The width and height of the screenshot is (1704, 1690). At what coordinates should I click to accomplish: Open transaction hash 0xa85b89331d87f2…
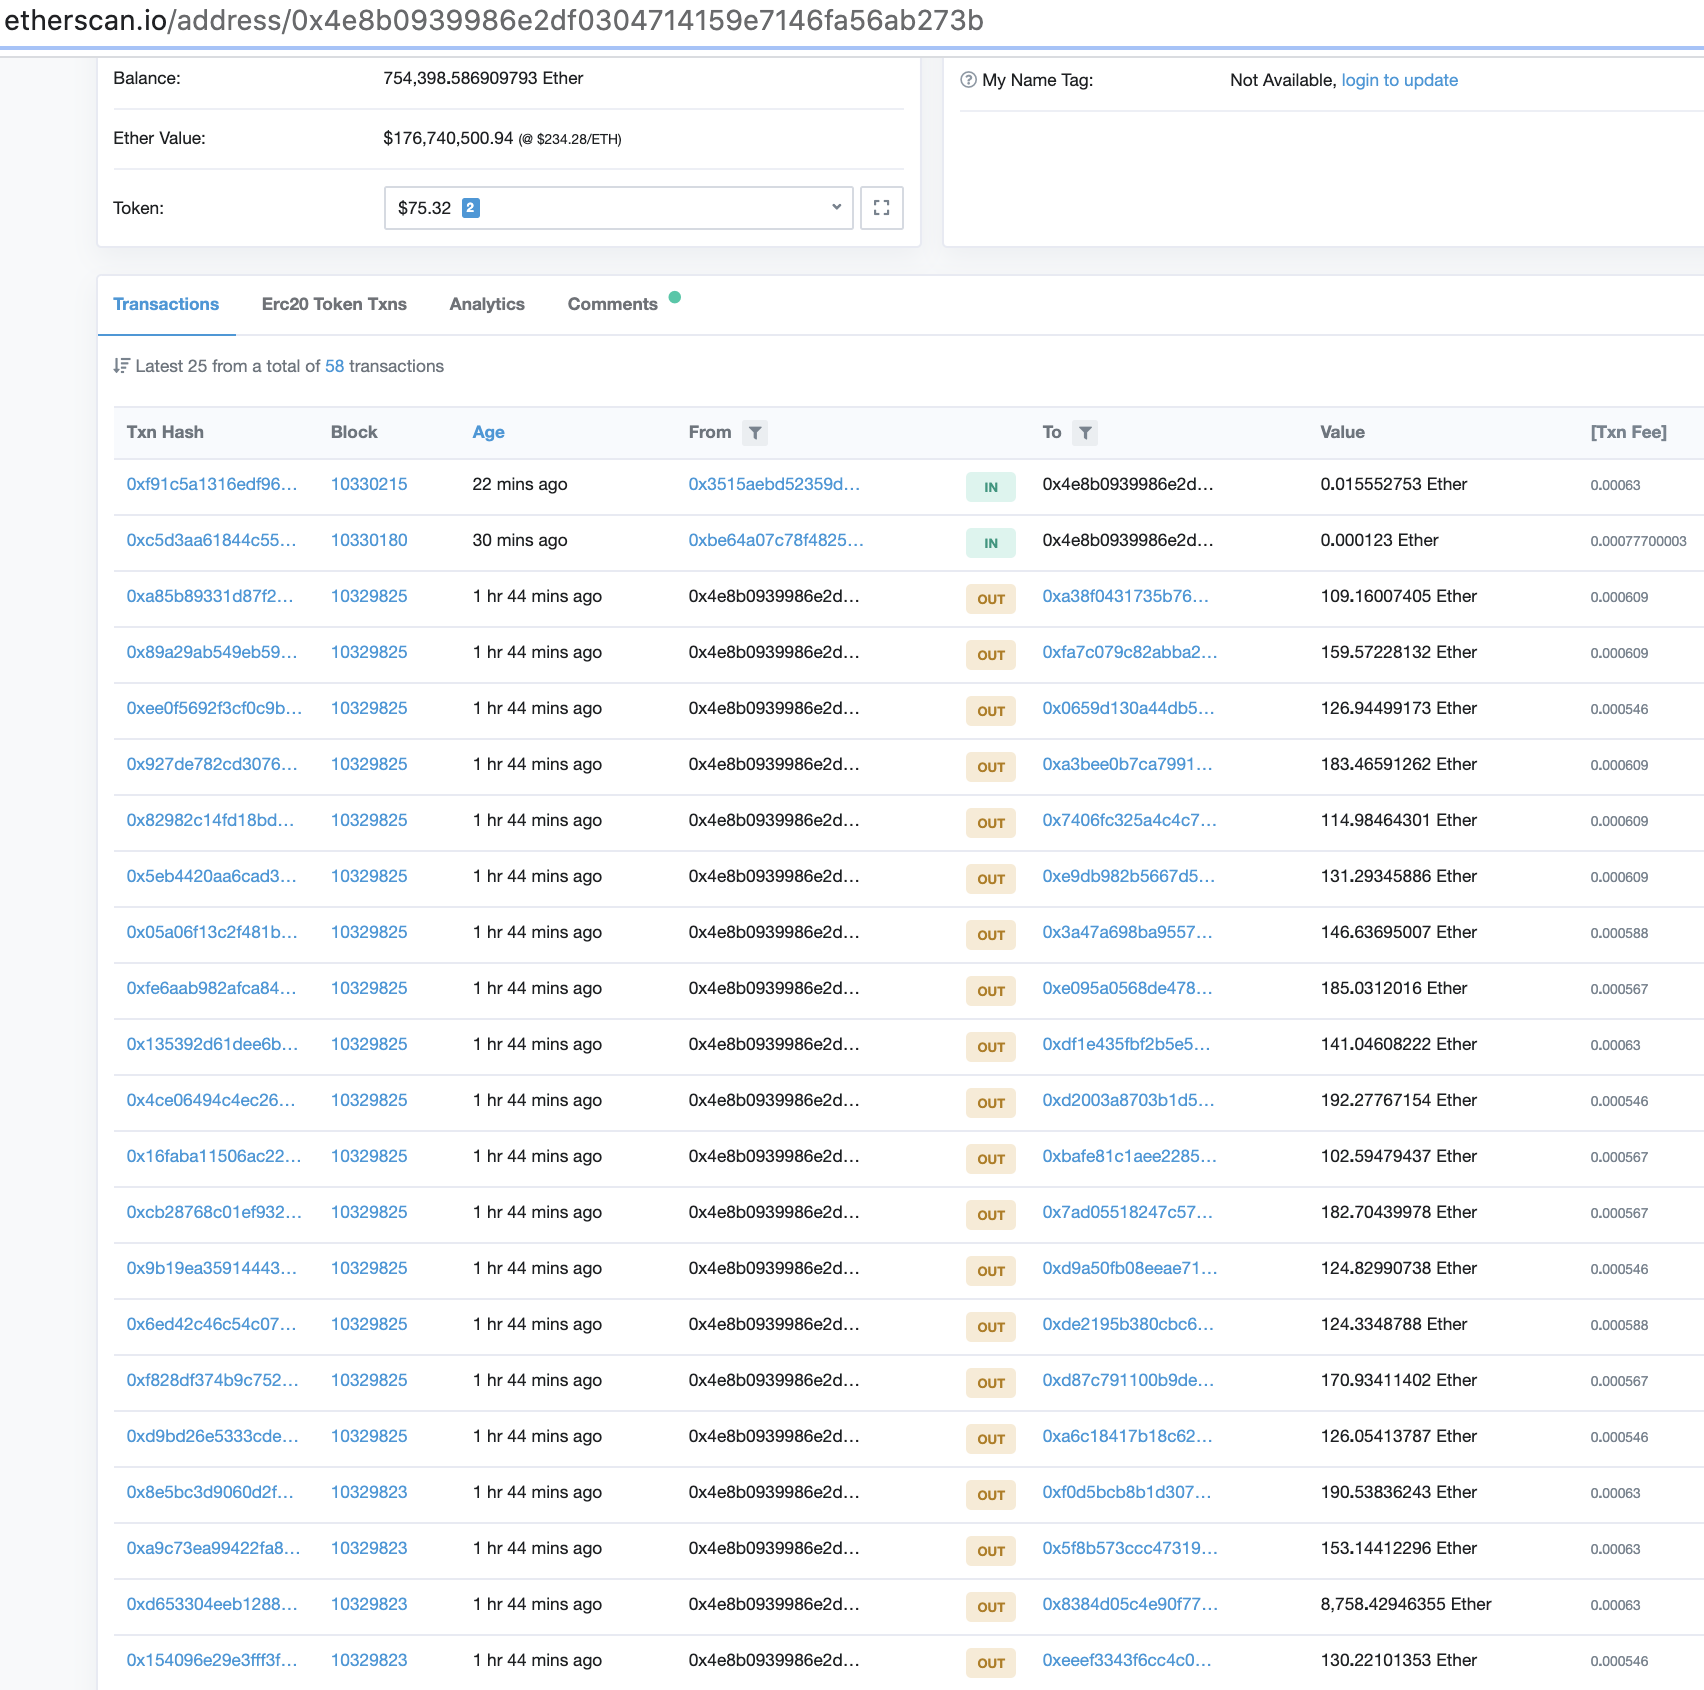[x=210, y=596]
